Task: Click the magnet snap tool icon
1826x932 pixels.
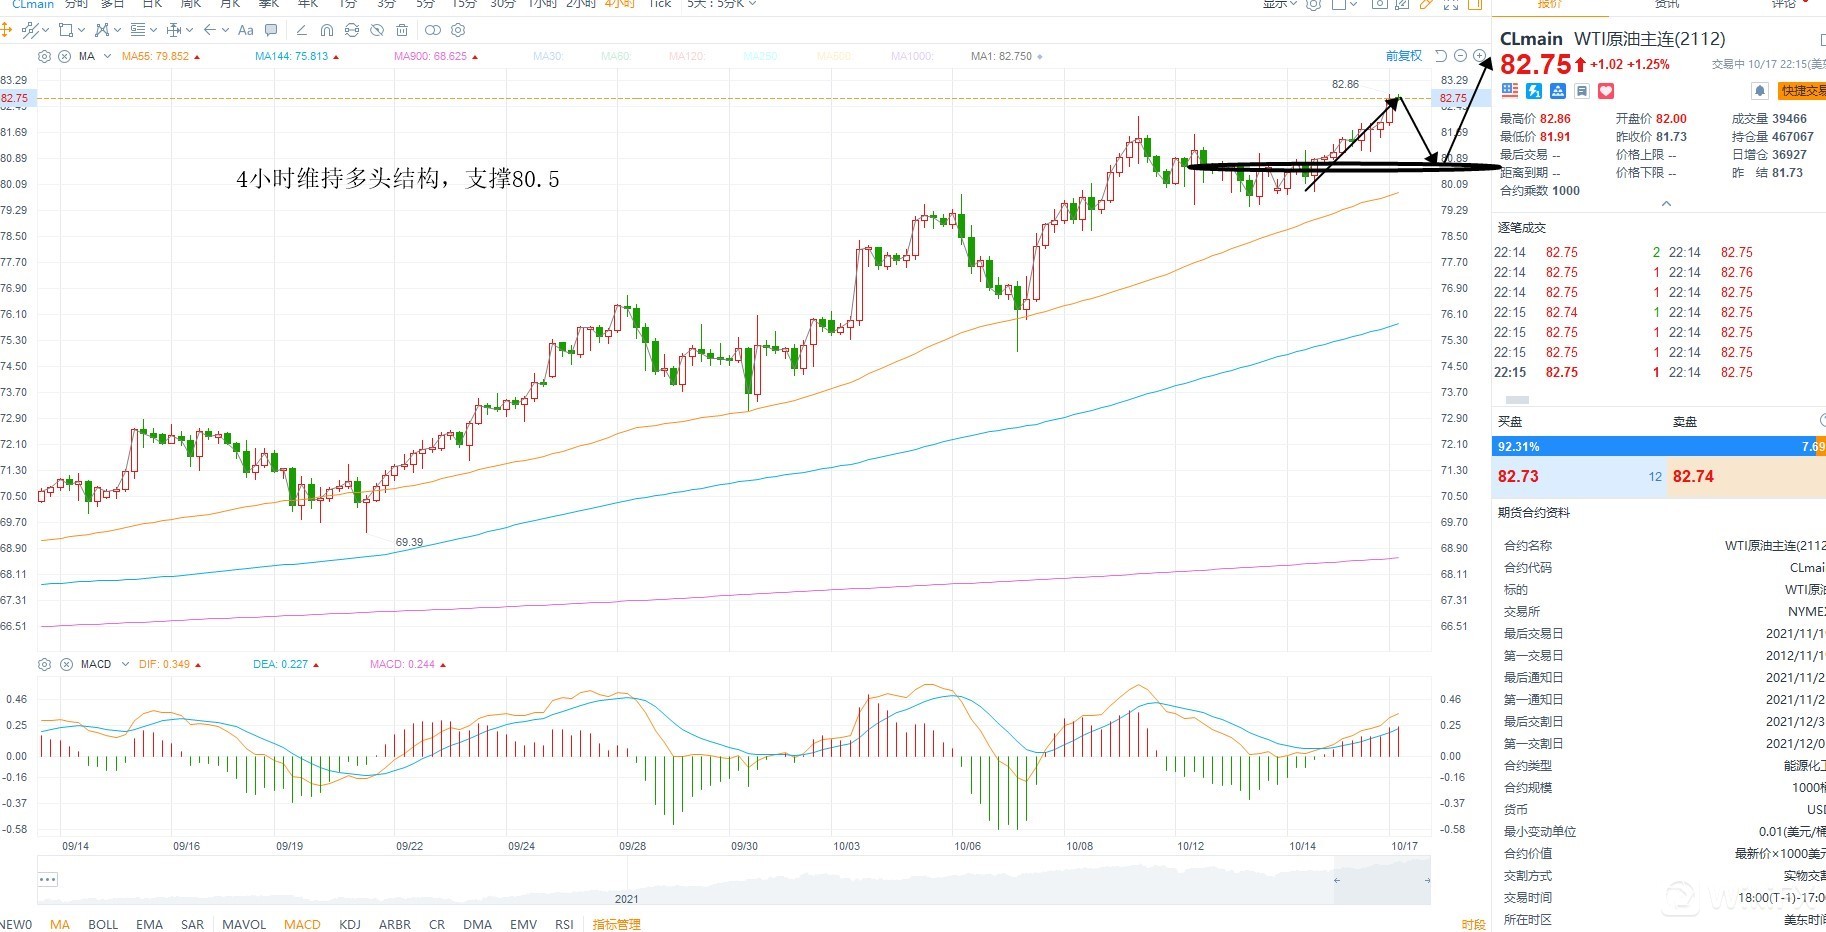Action: (326, 30)
